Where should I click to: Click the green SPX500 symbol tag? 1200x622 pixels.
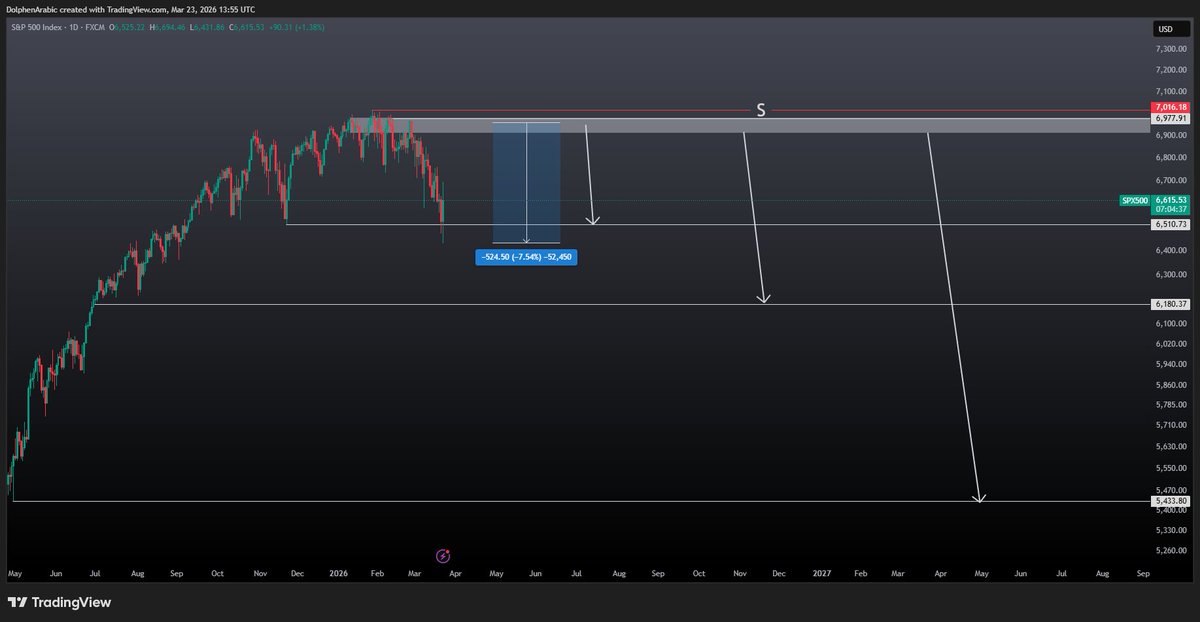(1134, 201)
